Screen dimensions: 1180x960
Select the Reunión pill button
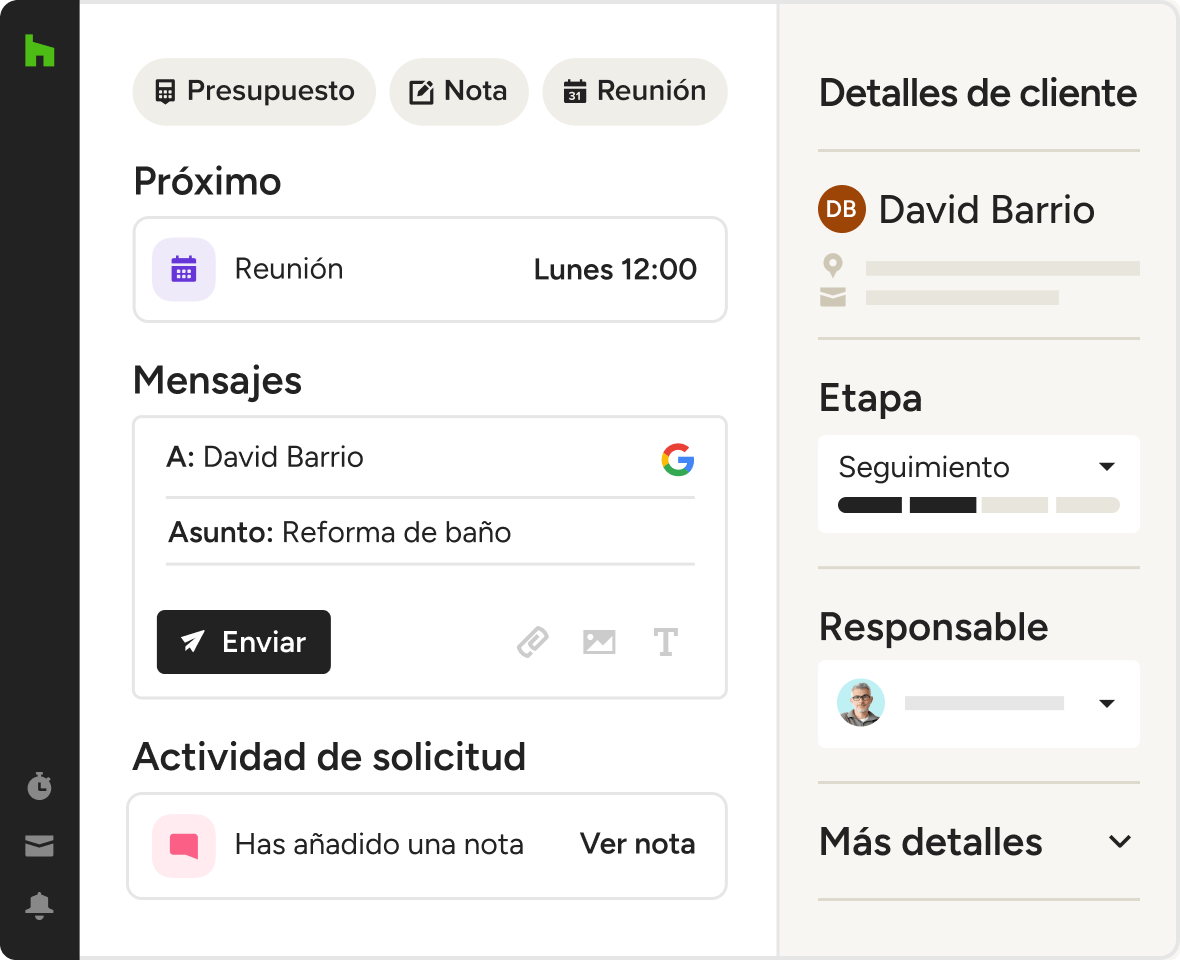click(x=635, y=92)
